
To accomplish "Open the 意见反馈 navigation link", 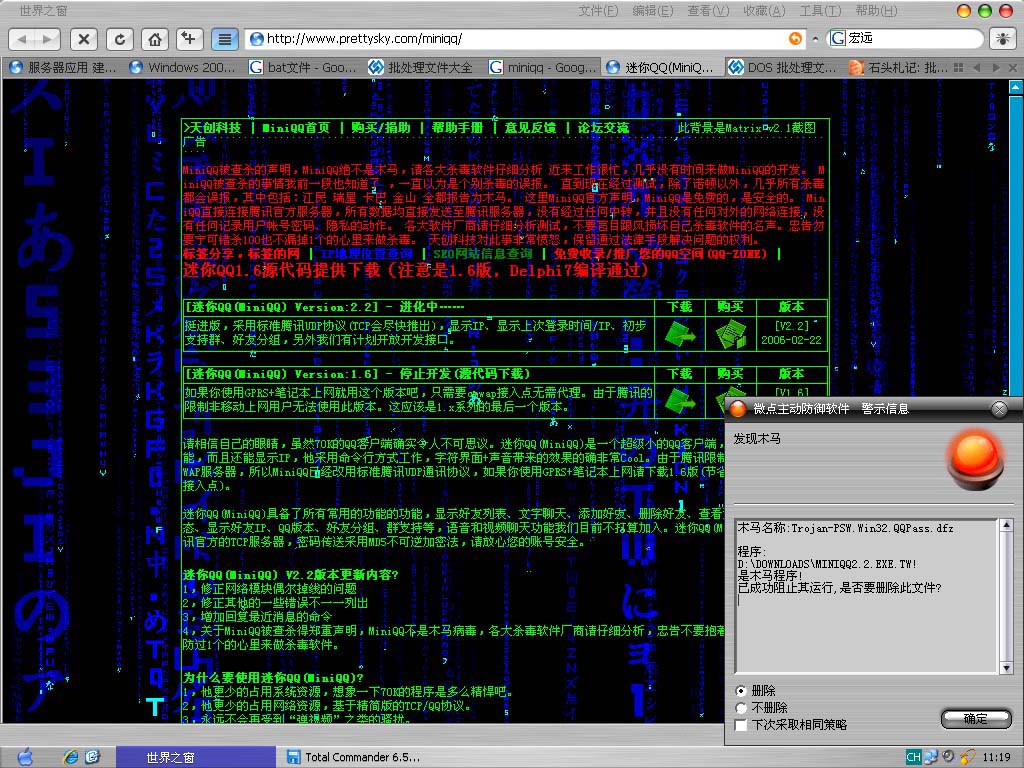I will tap(530, 128).
